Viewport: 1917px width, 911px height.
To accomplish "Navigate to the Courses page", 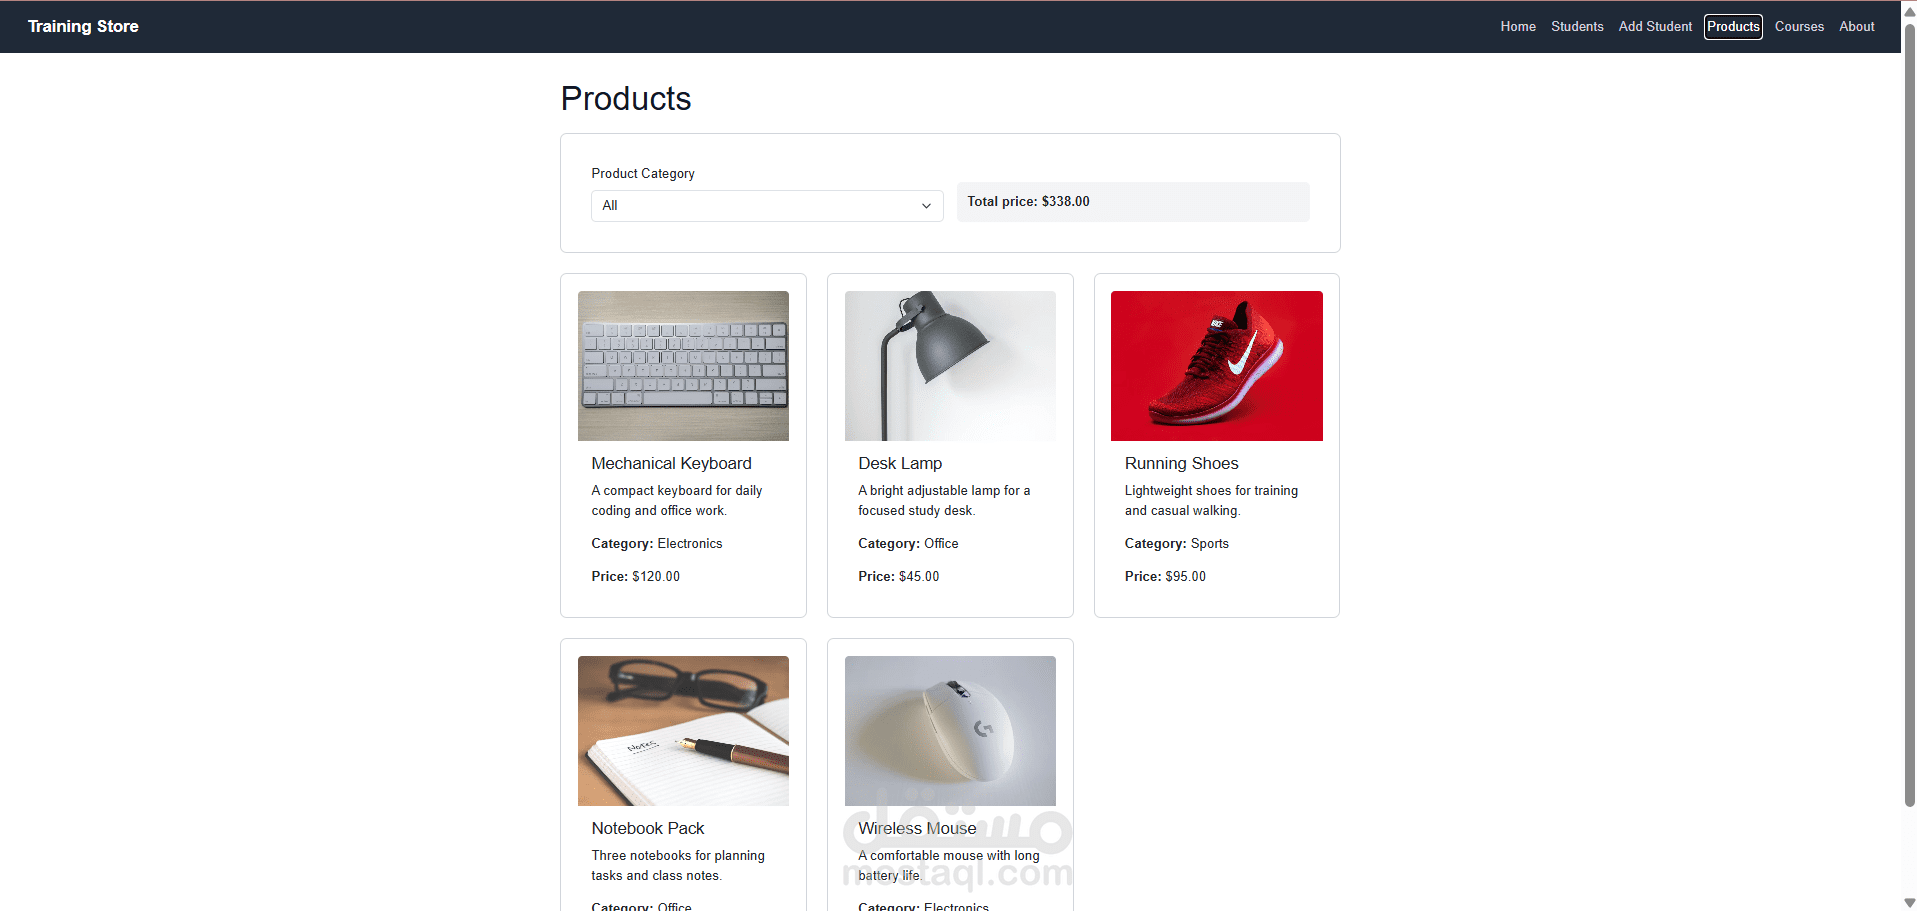I will [x=1799, y=27].
